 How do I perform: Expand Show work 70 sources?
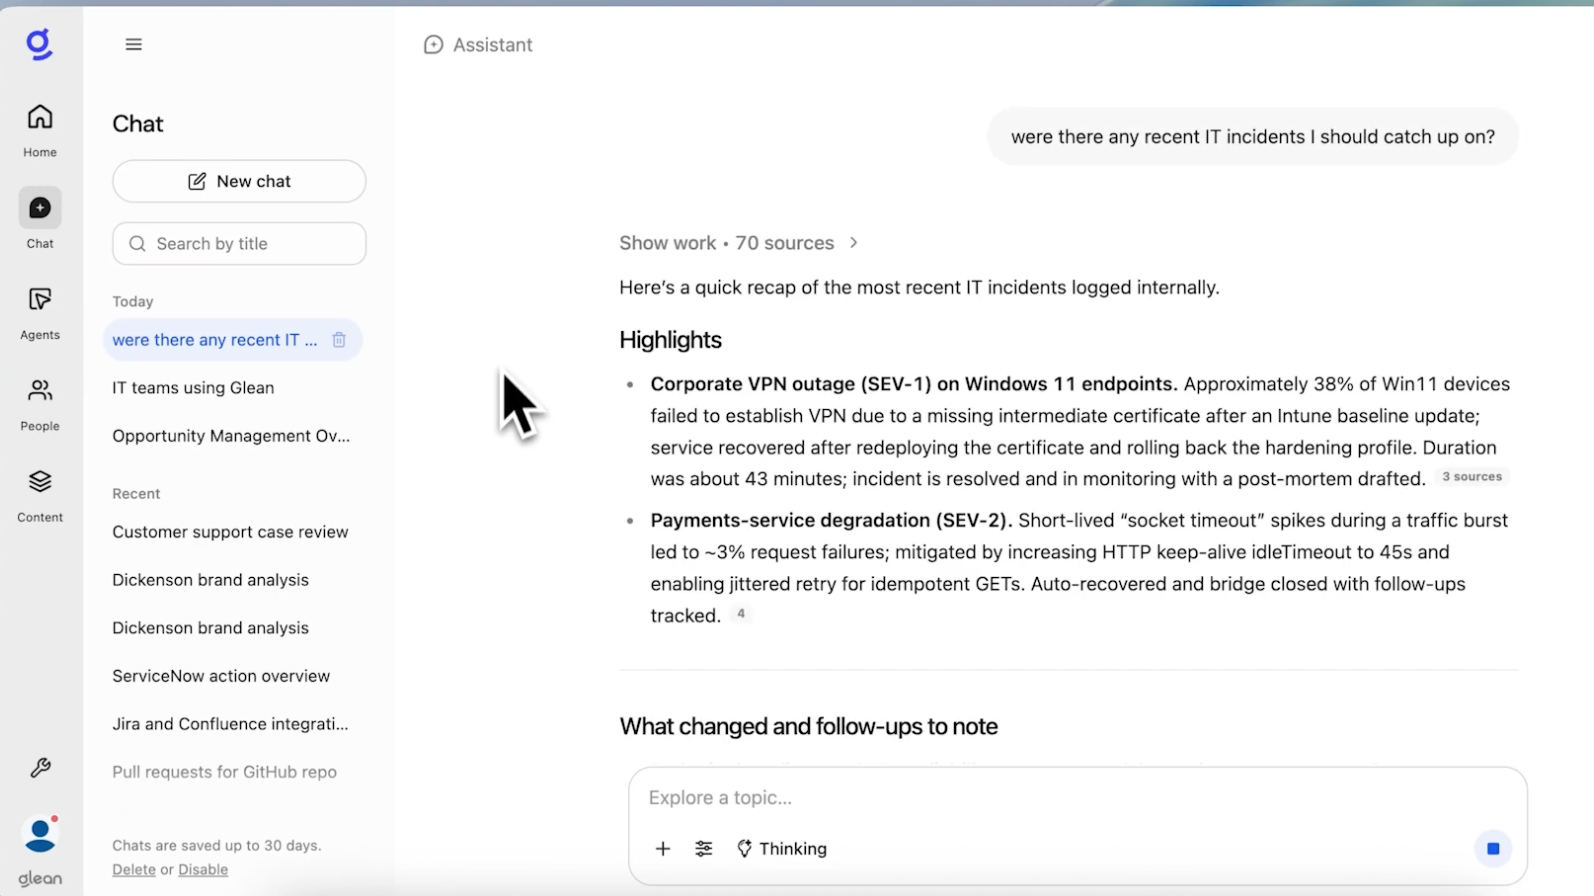click(738, 243)
